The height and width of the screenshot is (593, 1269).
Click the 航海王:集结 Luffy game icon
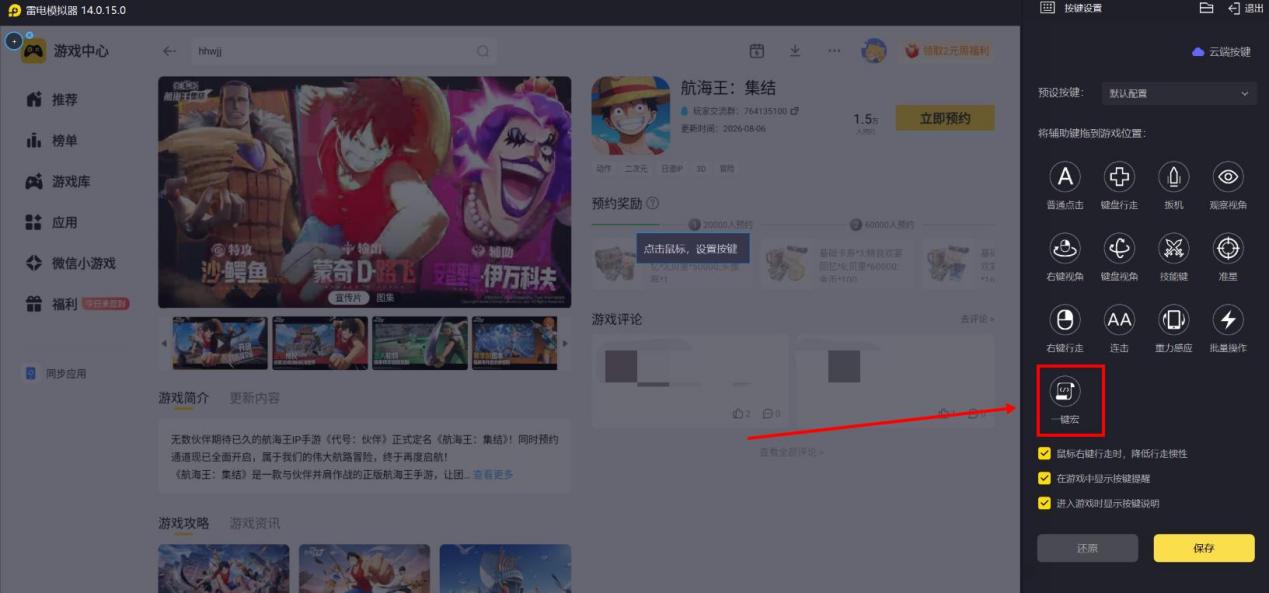point(631,116)
